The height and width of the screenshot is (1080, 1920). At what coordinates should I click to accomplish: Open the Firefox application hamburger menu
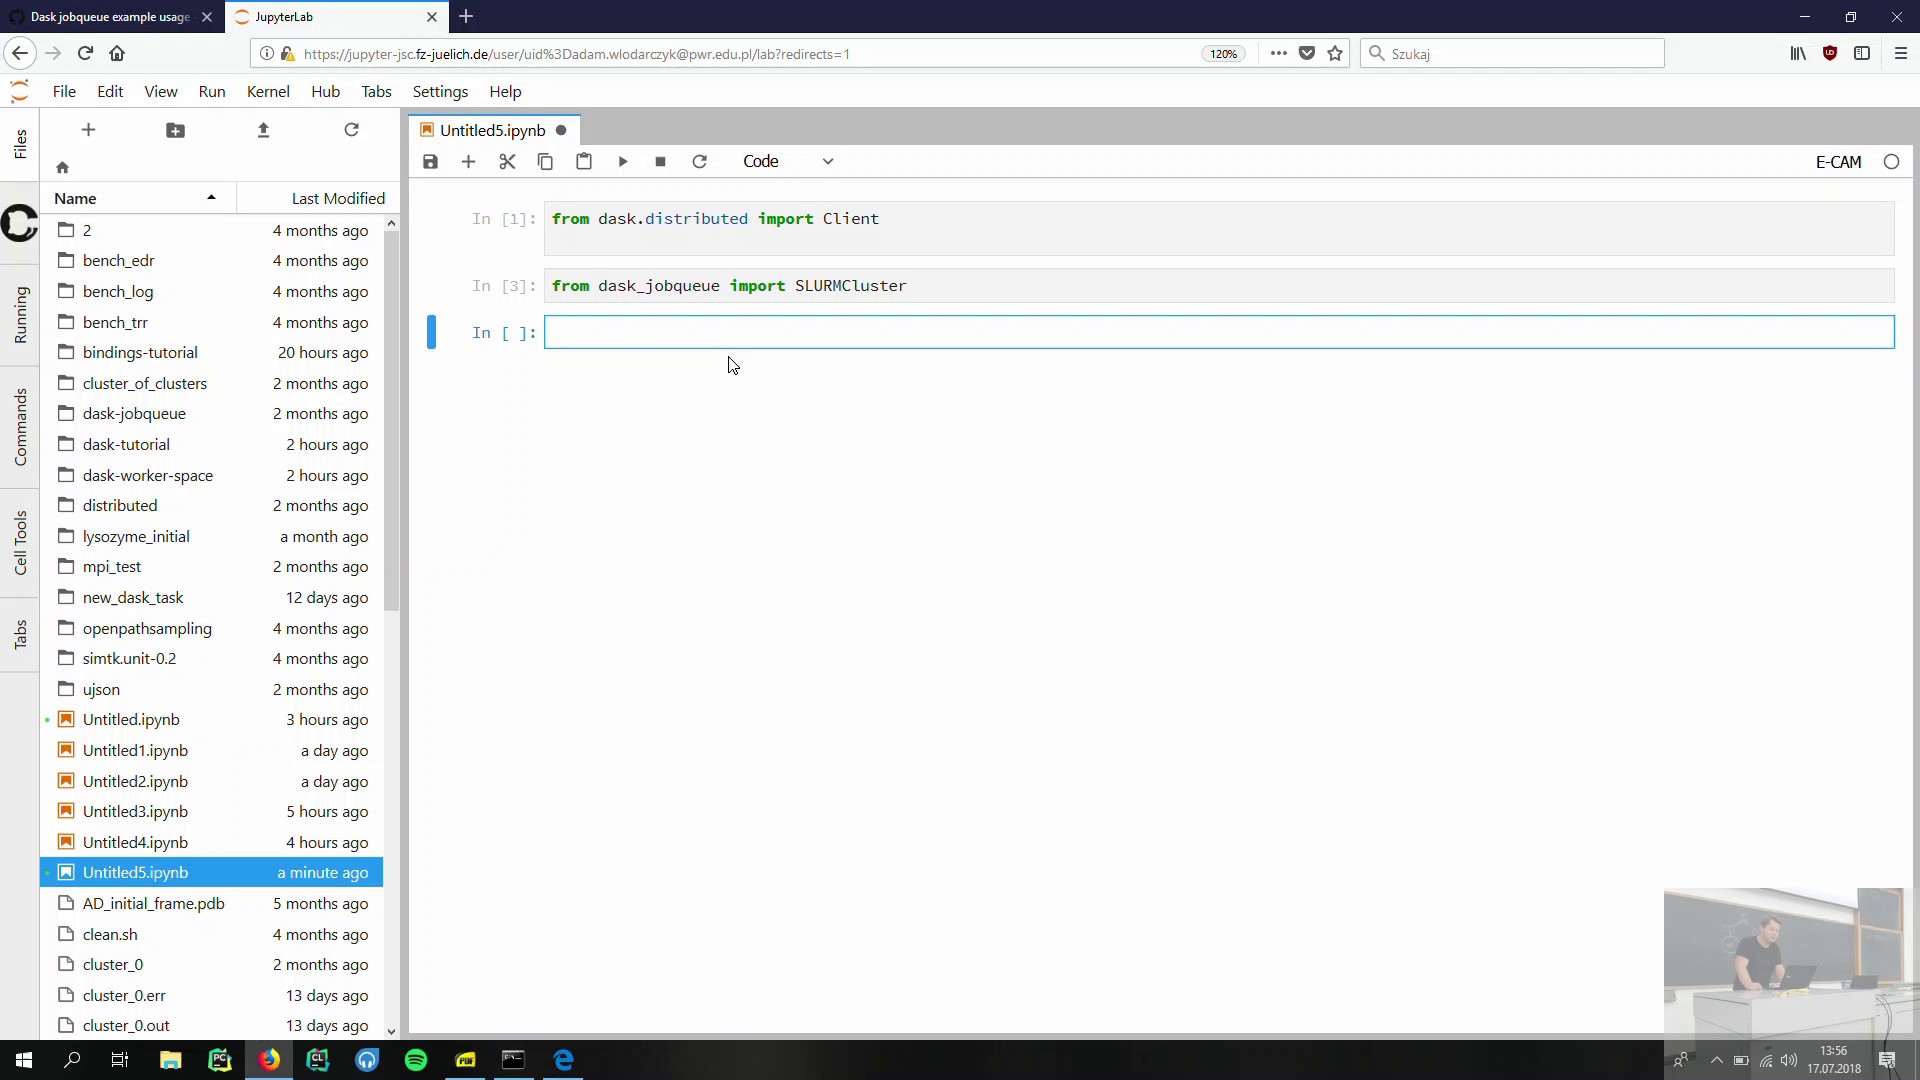[x=1901, y=54]
